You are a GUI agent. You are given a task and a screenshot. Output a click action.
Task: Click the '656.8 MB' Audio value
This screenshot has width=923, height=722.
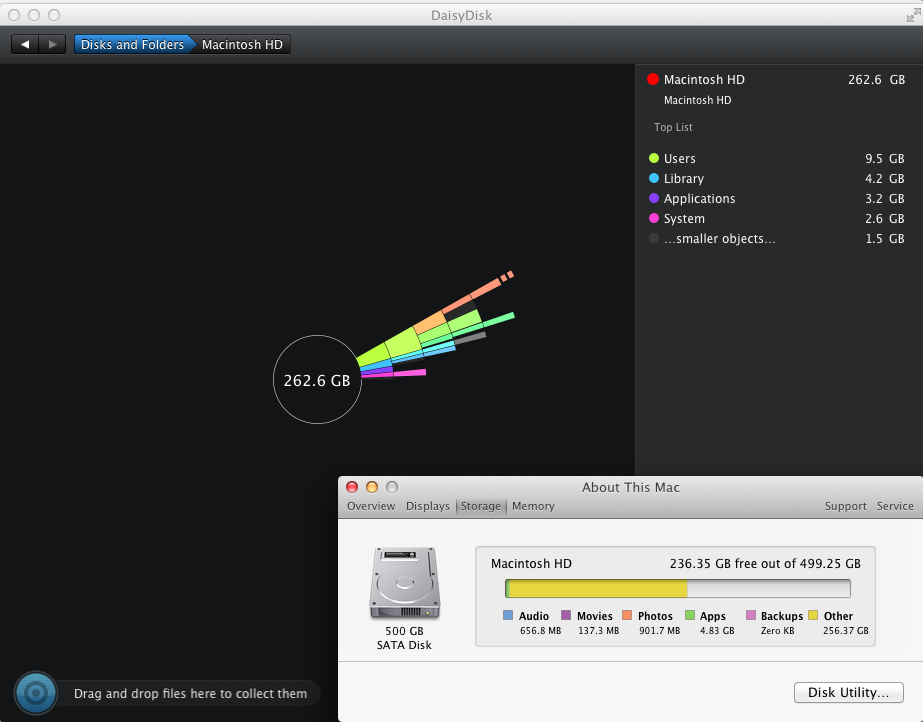(x=540, y=631)
